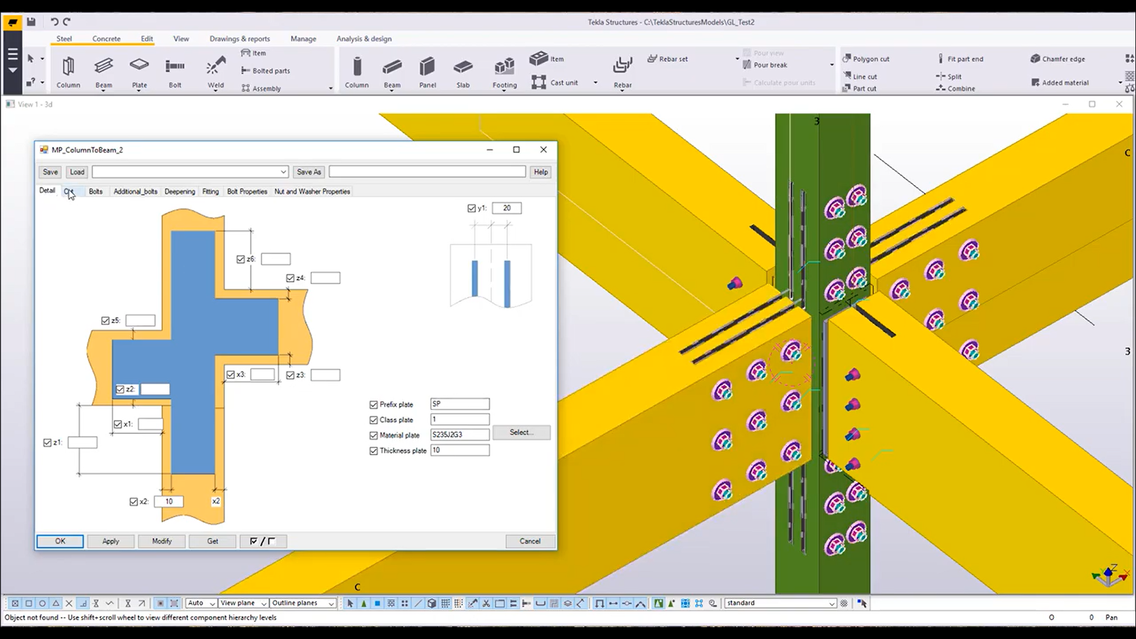Click the Pour break tool
The width and height of the screenshot is (1136, 639).
pos(764,64)
